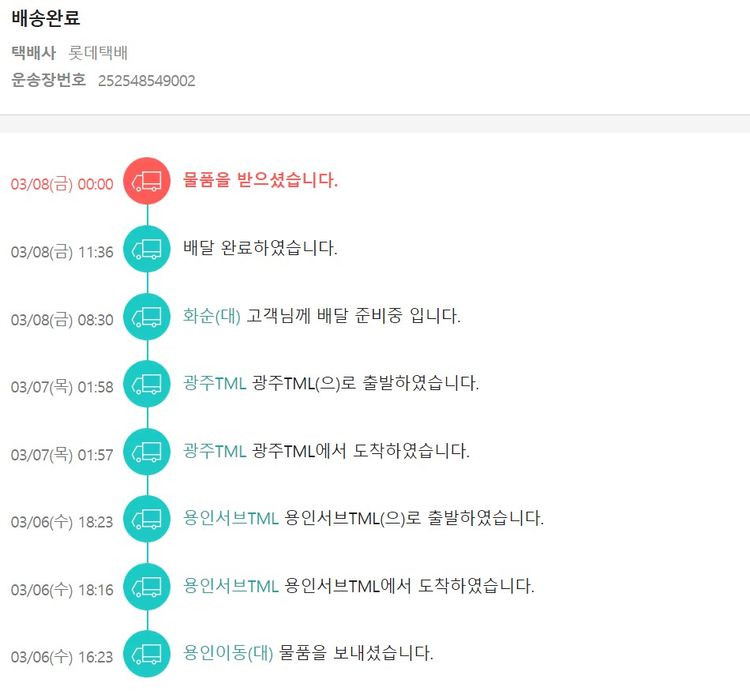Click the red truck icon for 물품을 받으셨습니다
This screenshot has width=750, height=691.
(147, 180)
